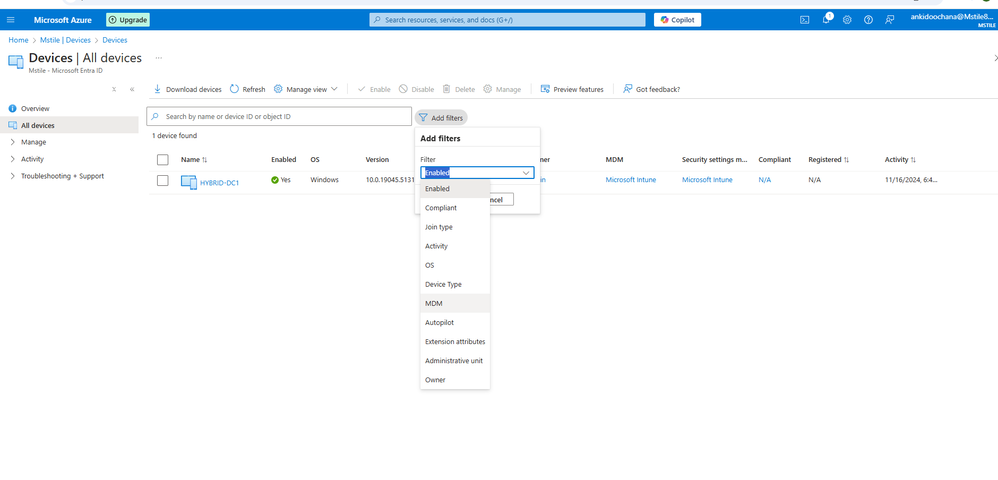Collapse the sidebar with the double chevron

(x=132, y=89)
